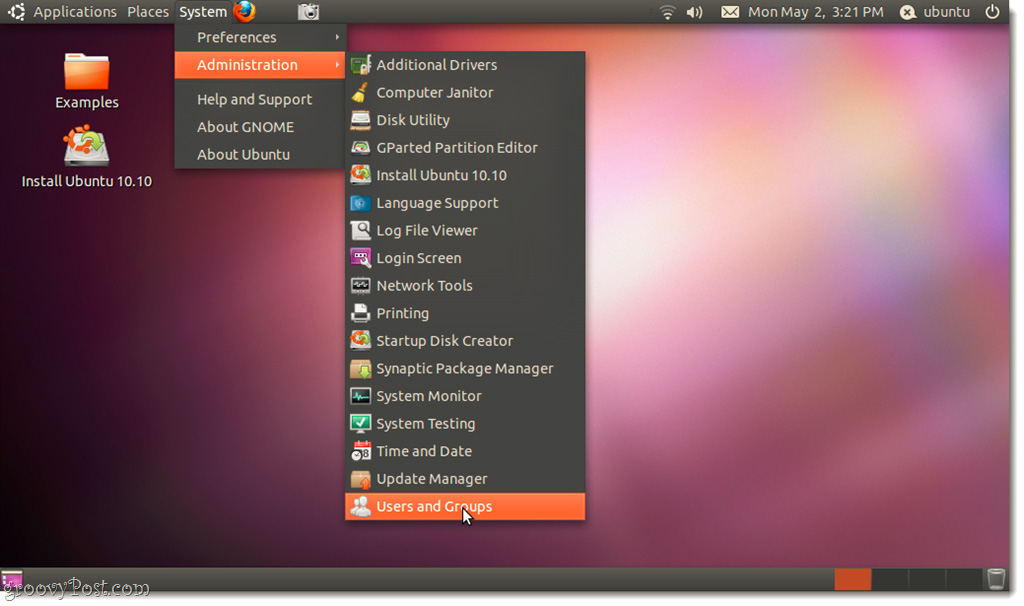Screen dimensions: 1024x606
Task: Open the Places menu
Action: [148, 12]
